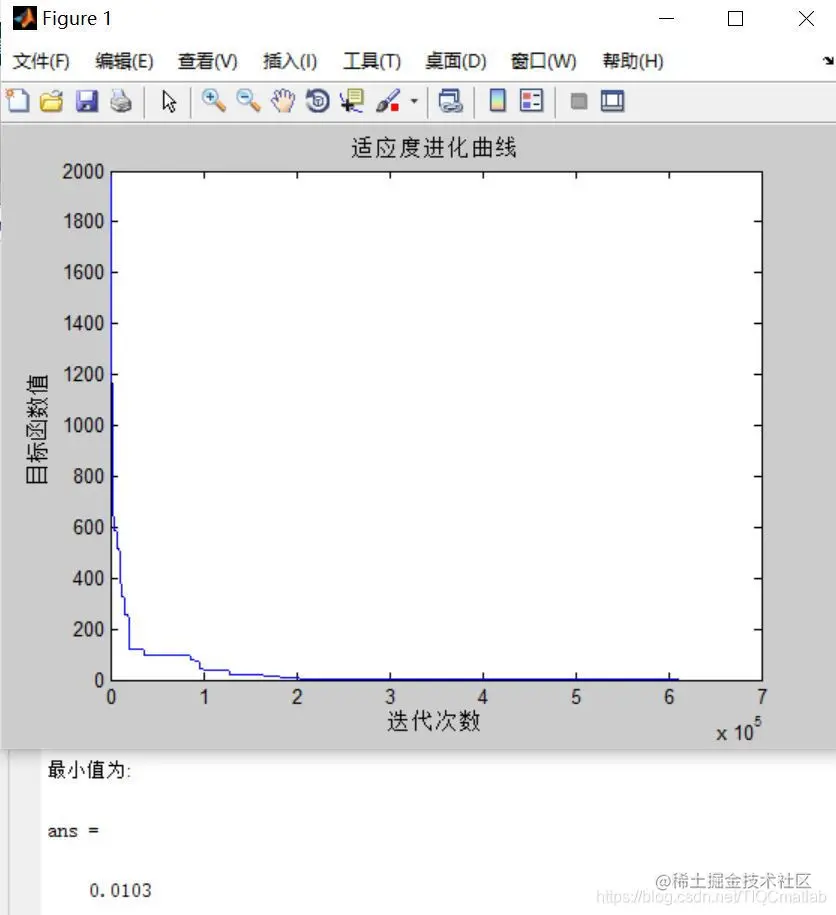Image resolution: width=836 pixels, height=915 pixels.
Task: Open the Brush tool color dropdown arrow
Action: pyautogui.click(x=414, y=102)
